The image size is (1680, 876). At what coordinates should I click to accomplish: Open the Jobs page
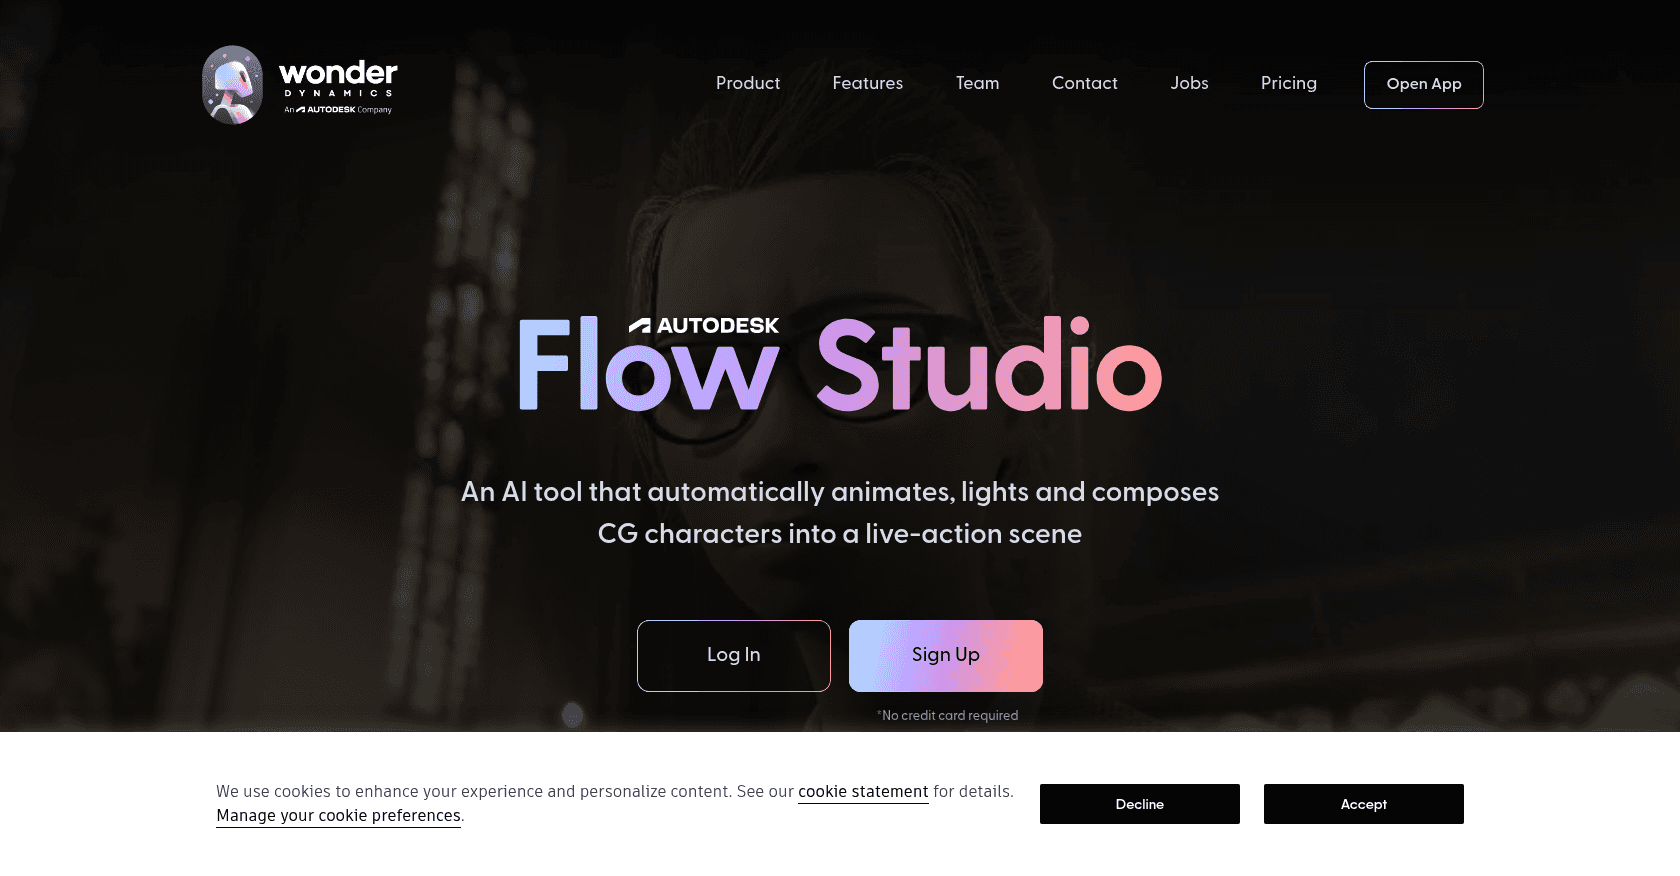1190,83
